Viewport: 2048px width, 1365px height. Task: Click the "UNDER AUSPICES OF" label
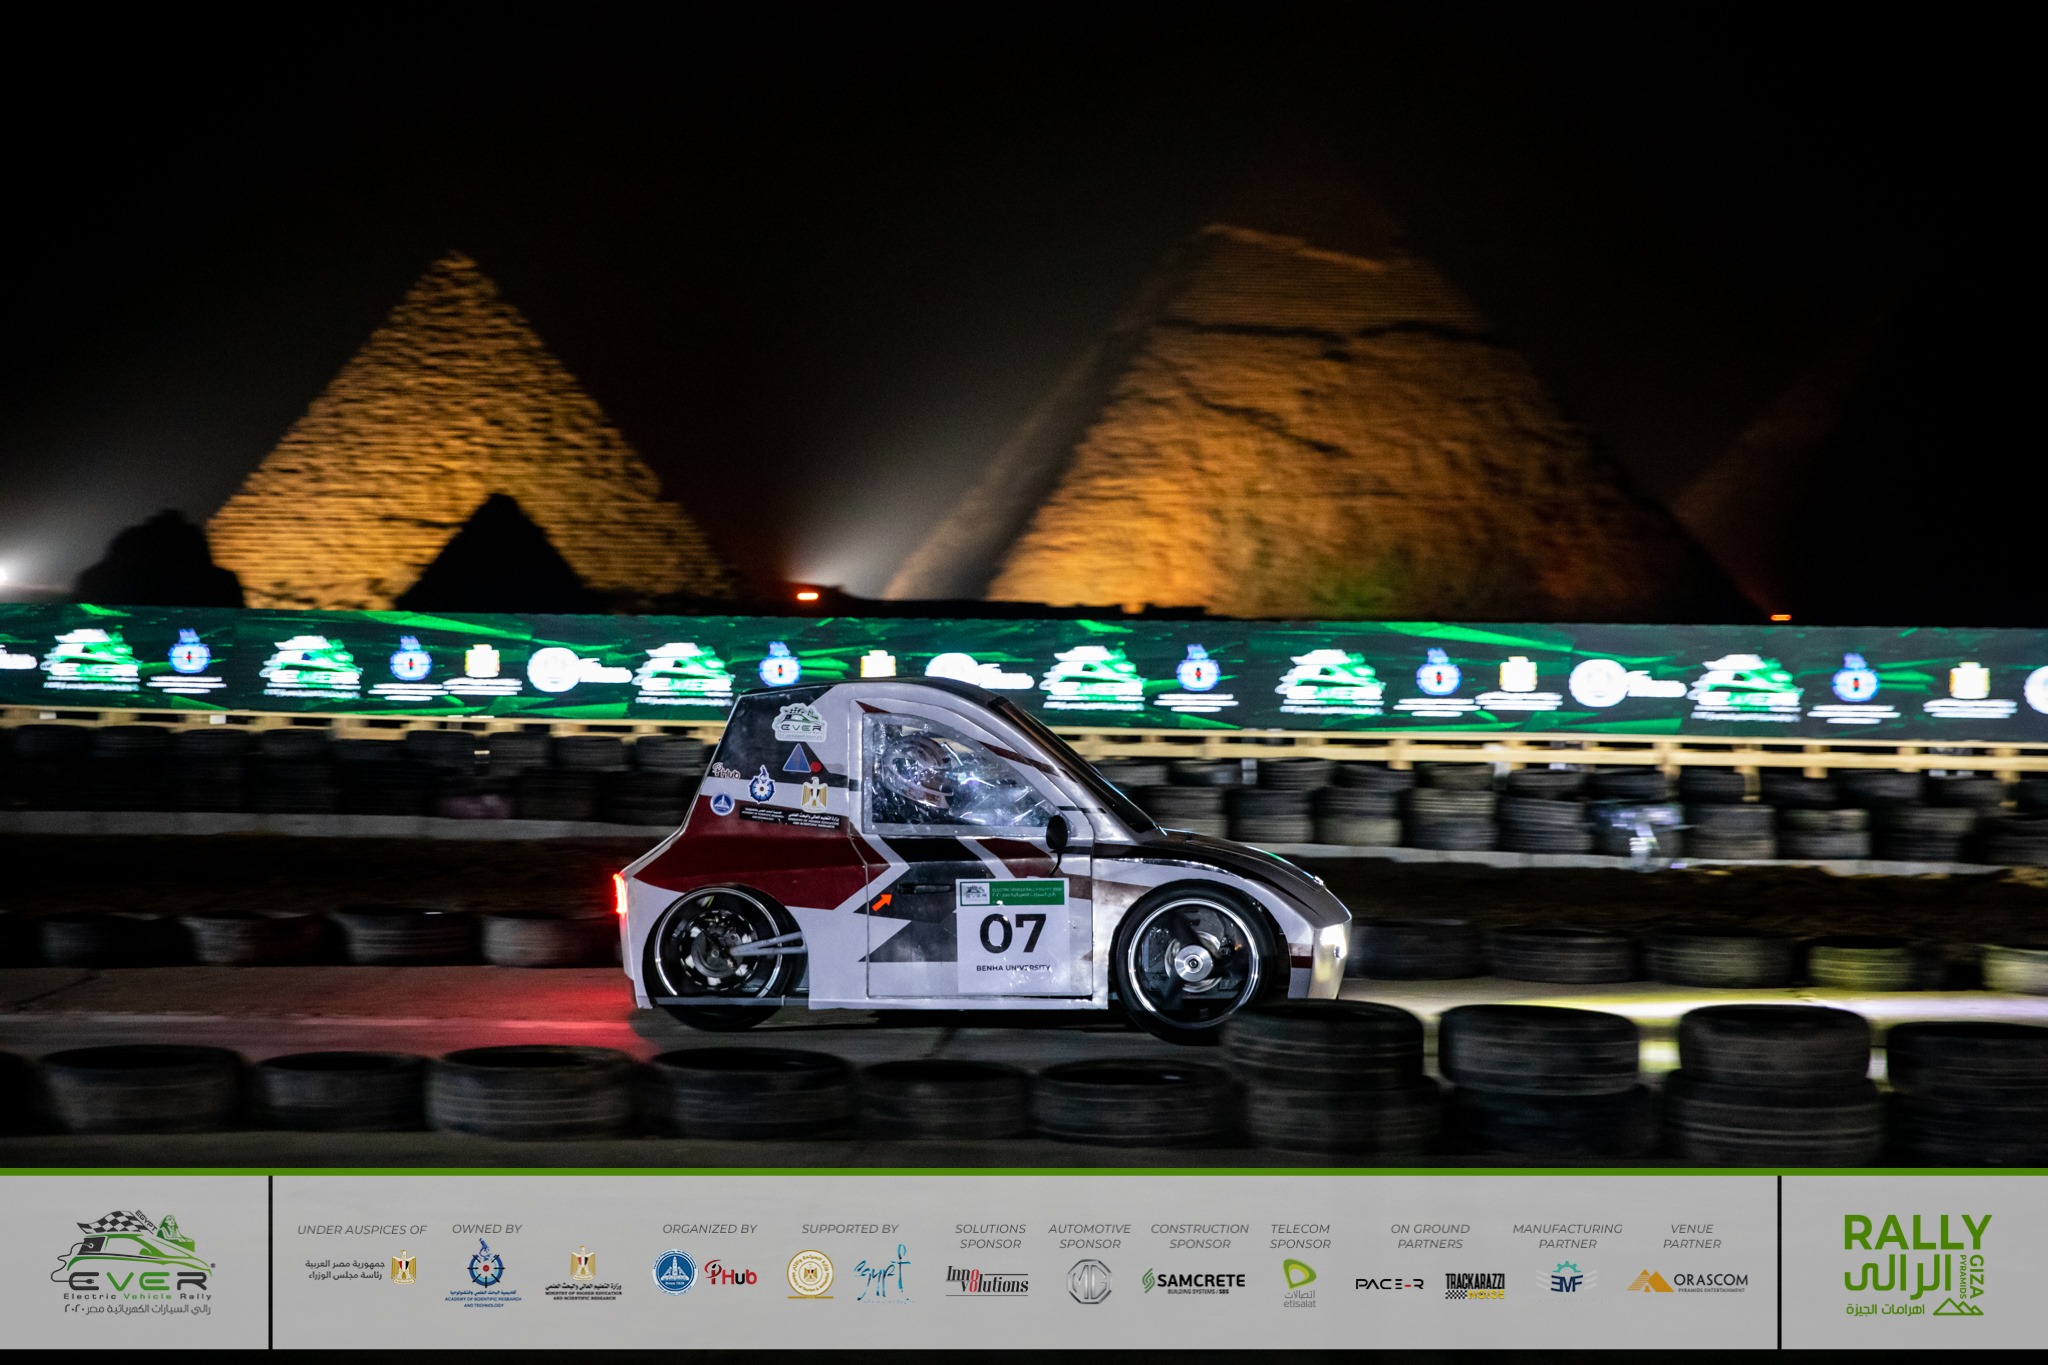362,1229
